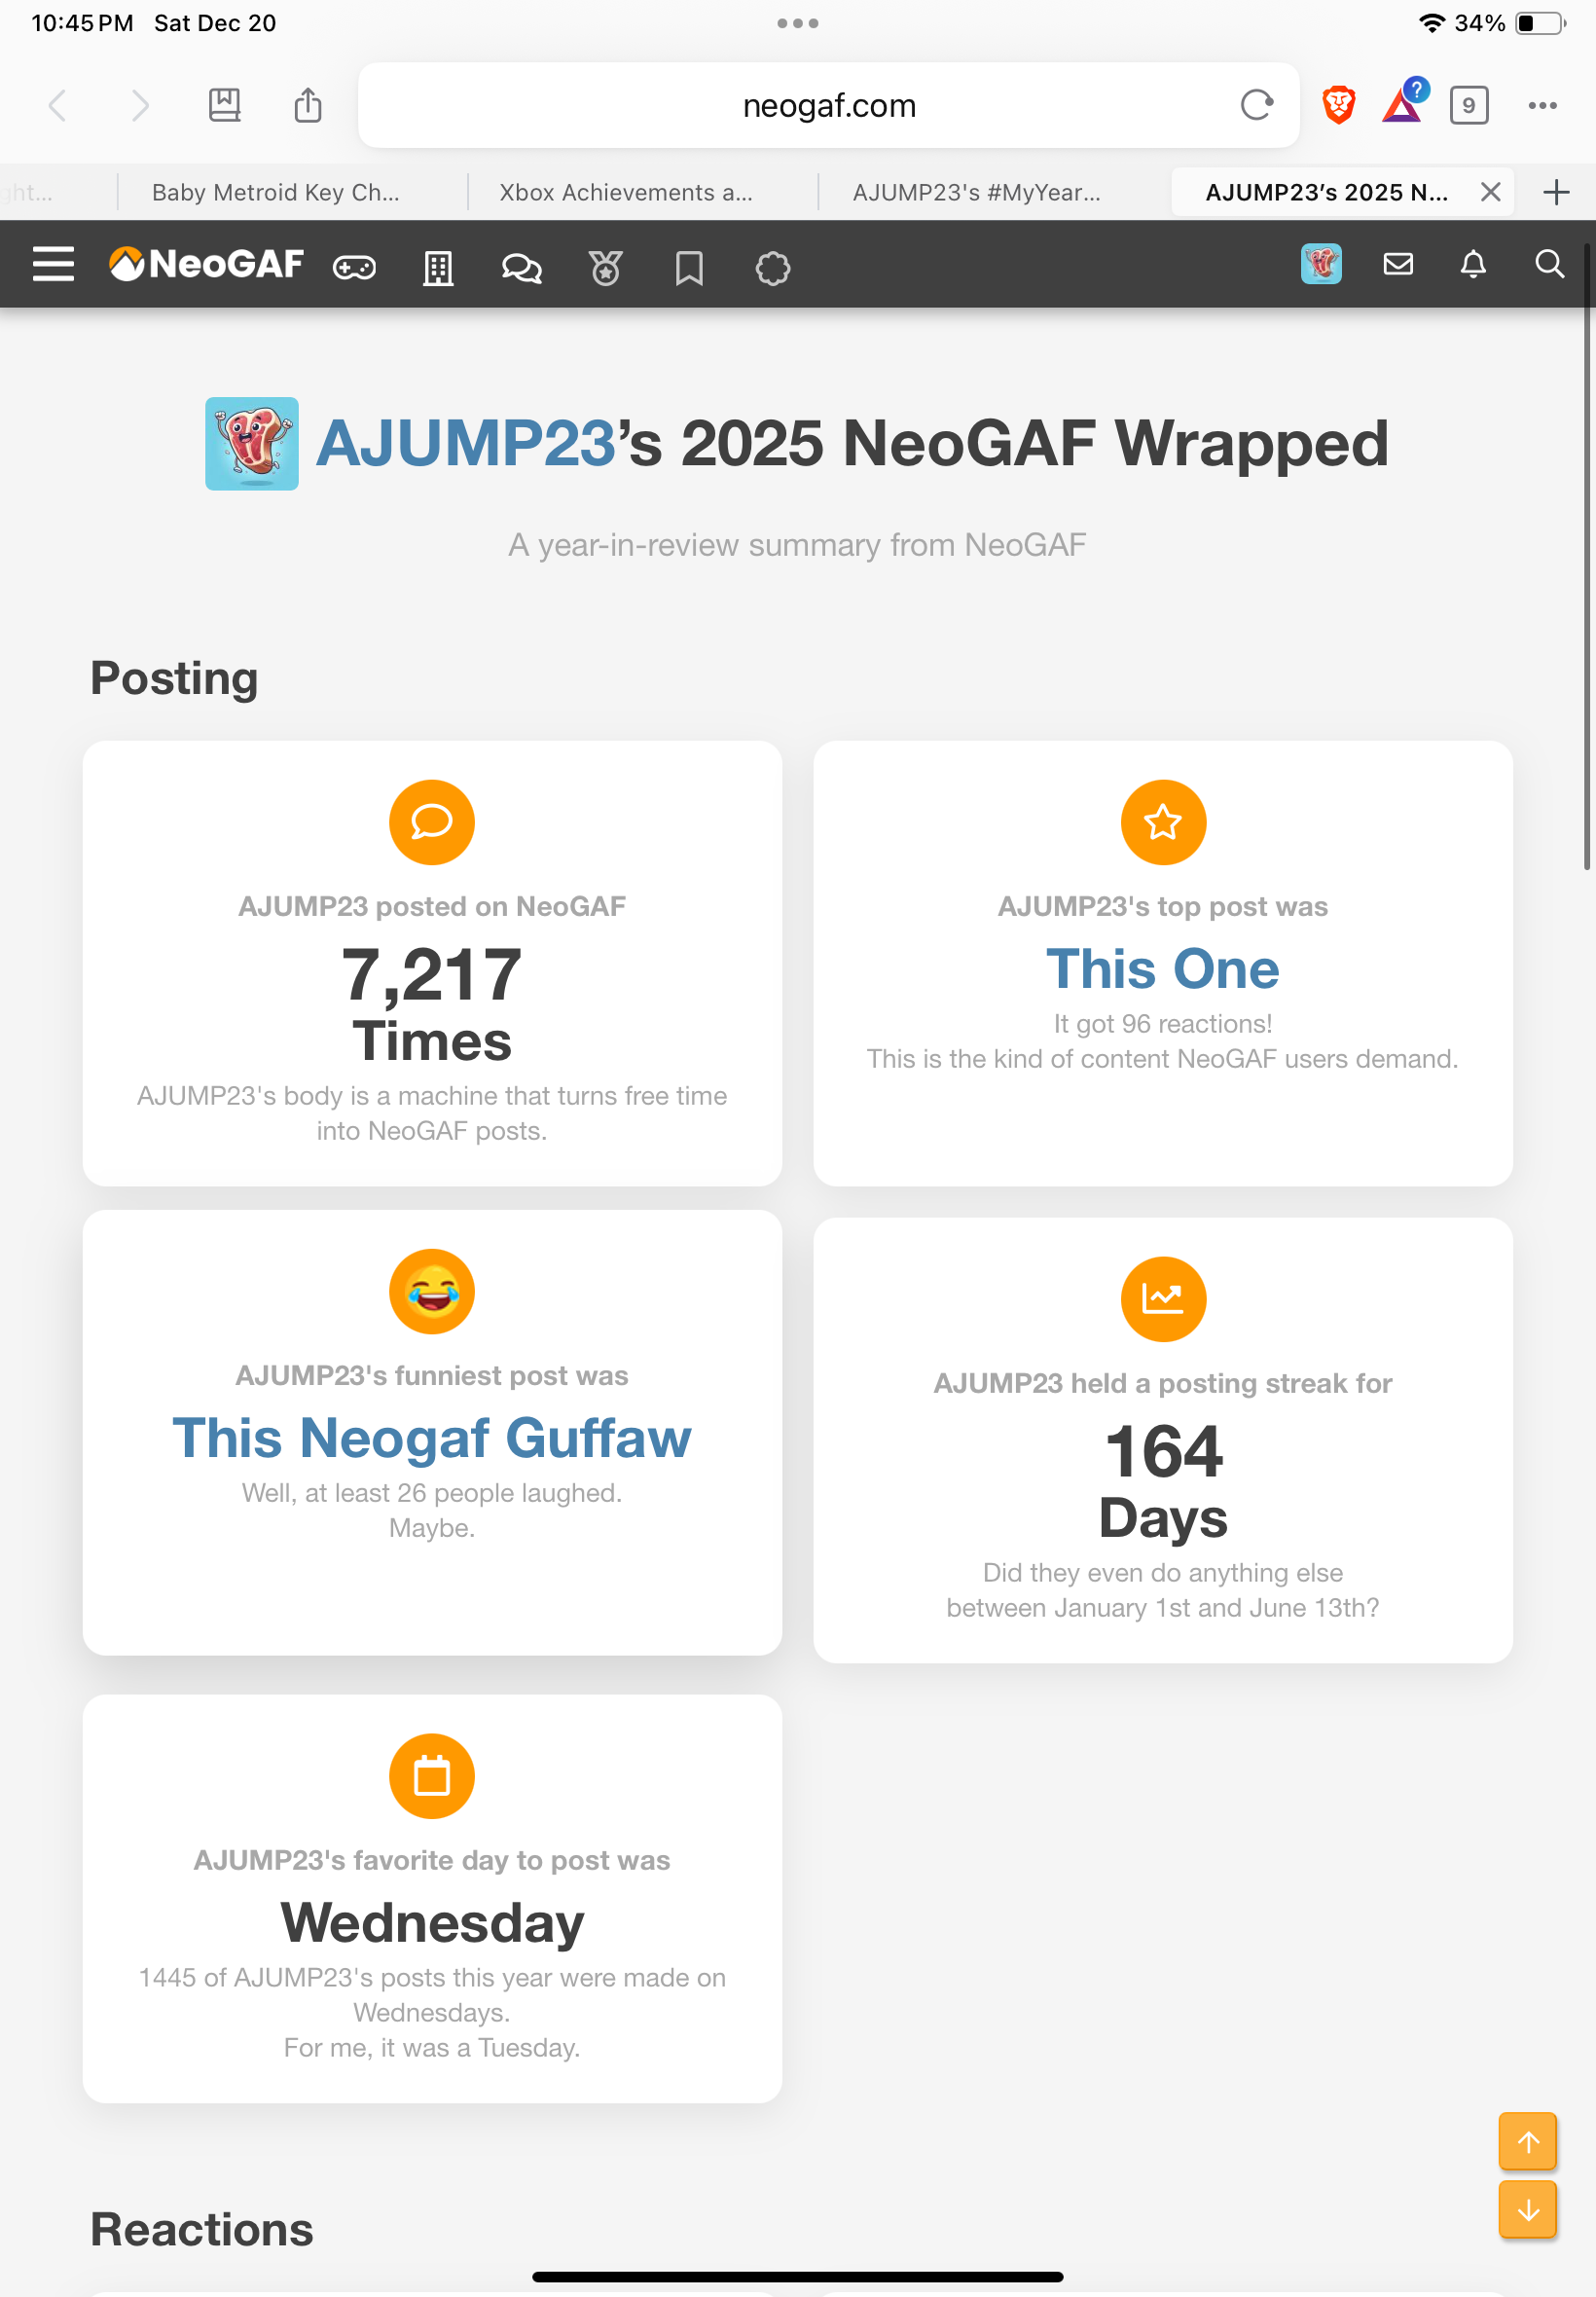Open the bookmarks icon in NeoGAF navbar
The image size is (1596, 2297).
689,267
